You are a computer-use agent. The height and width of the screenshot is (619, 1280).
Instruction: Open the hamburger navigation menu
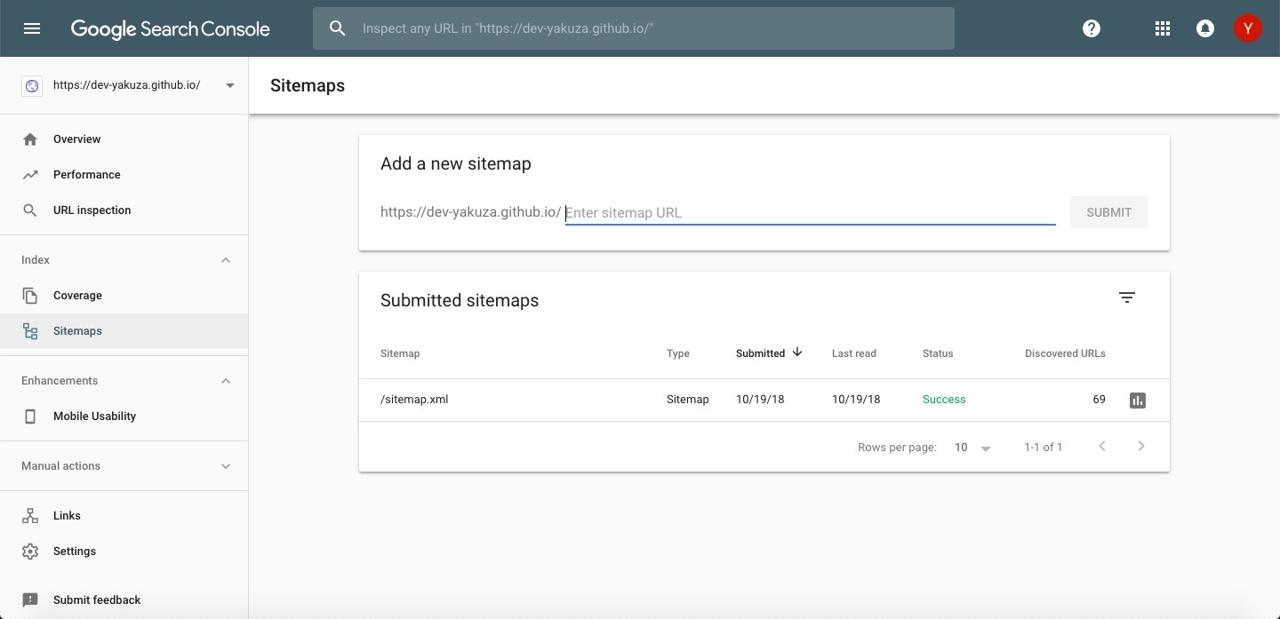coord(32,28)
